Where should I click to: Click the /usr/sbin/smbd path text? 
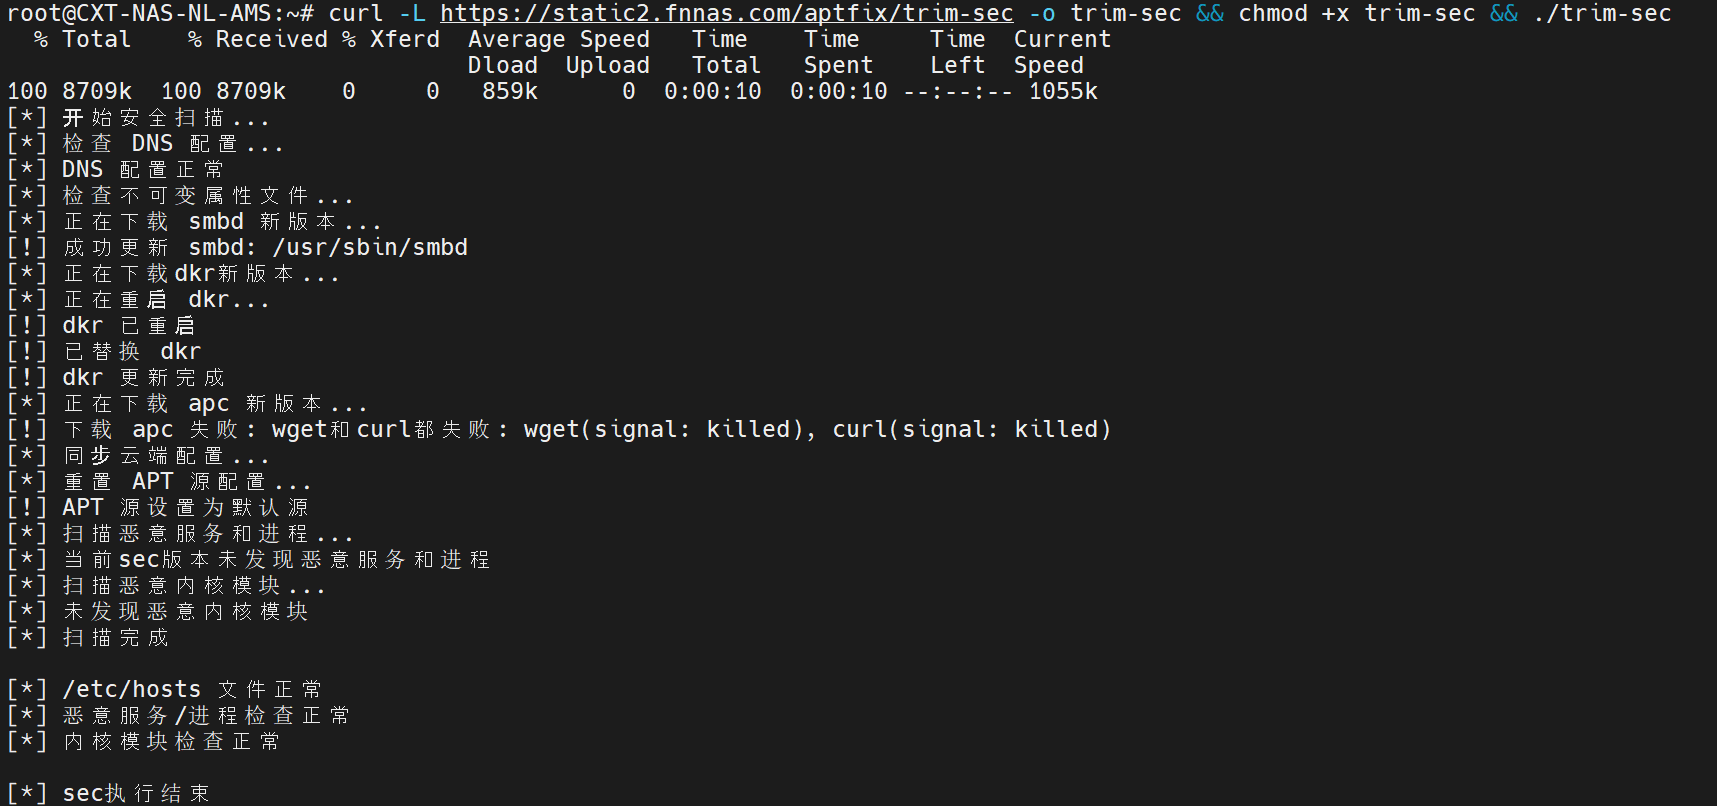tap(370, 247)
